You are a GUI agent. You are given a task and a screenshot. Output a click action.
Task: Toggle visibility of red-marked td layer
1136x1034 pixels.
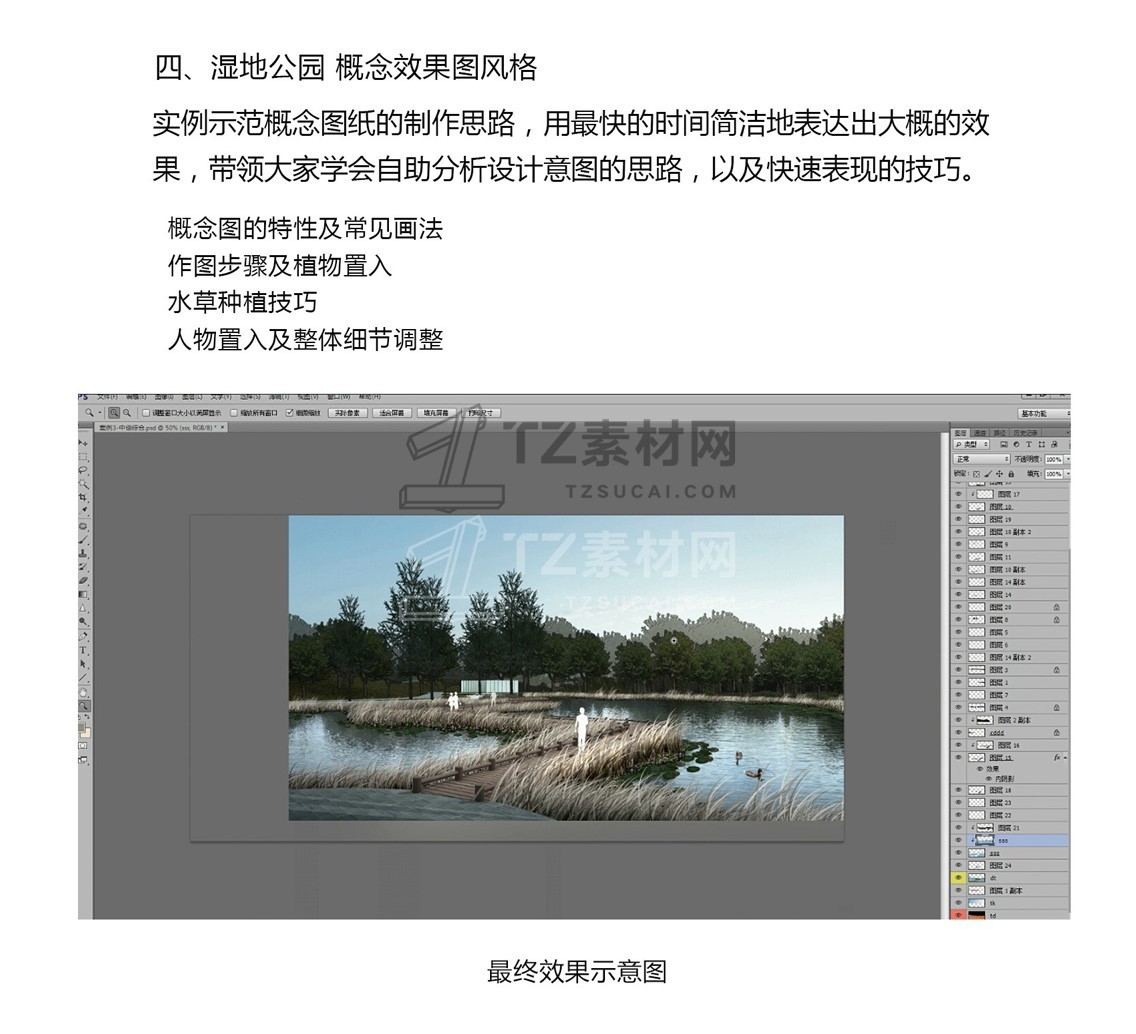point(958,915)
